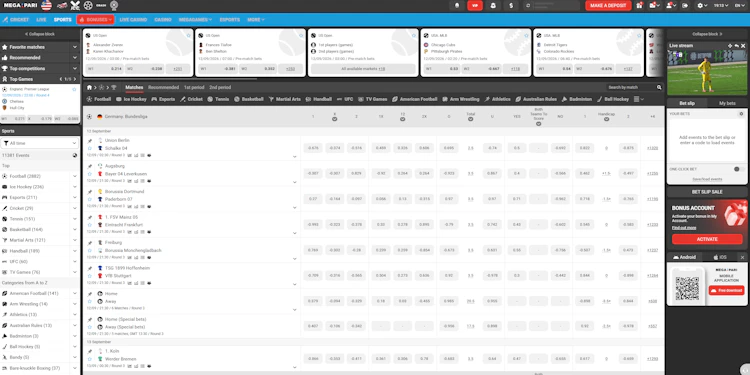The width and height of the screenshot is (750, 375).
Task: Click the logout arrow icon in top bar
Action: pyautogui.click(x=685, y=6)
